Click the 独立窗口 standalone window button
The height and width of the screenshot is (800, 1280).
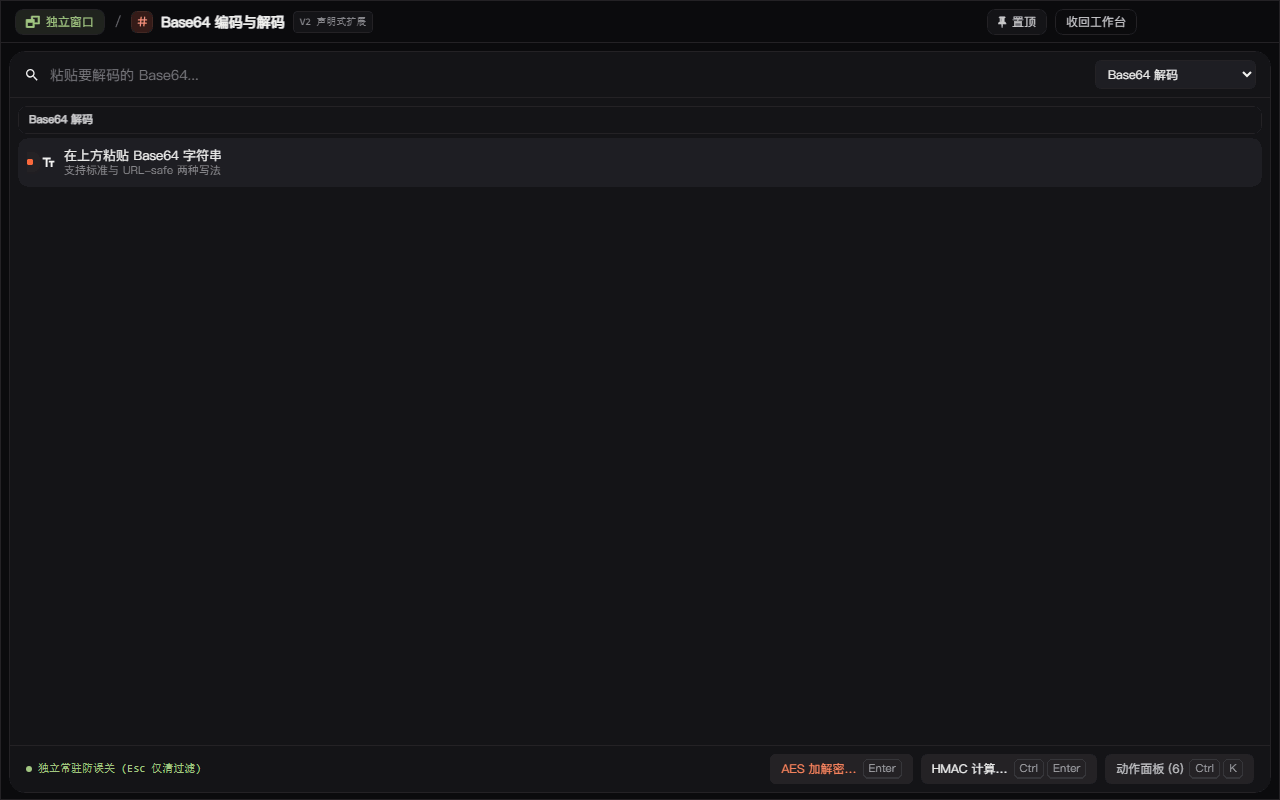pyautogui.click(x=60, y=22)
